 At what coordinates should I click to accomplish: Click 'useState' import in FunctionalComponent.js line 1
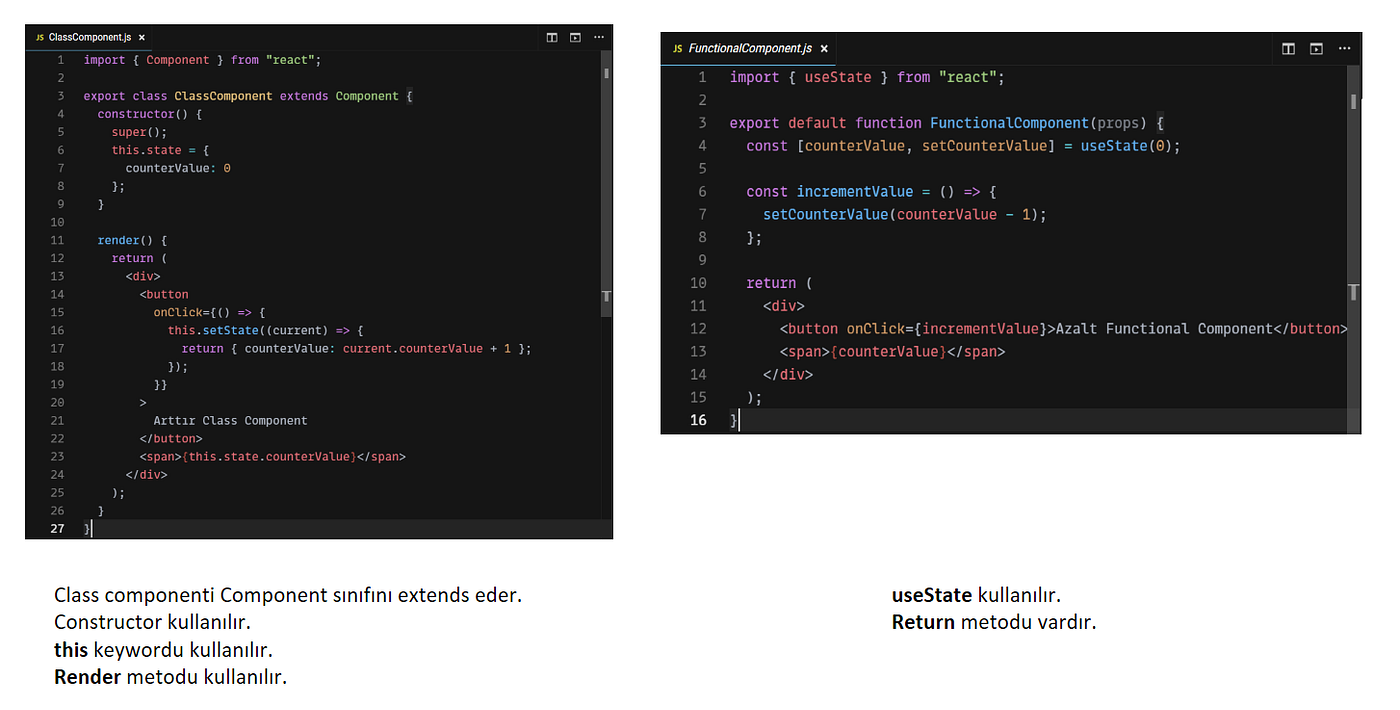[838, 77]
